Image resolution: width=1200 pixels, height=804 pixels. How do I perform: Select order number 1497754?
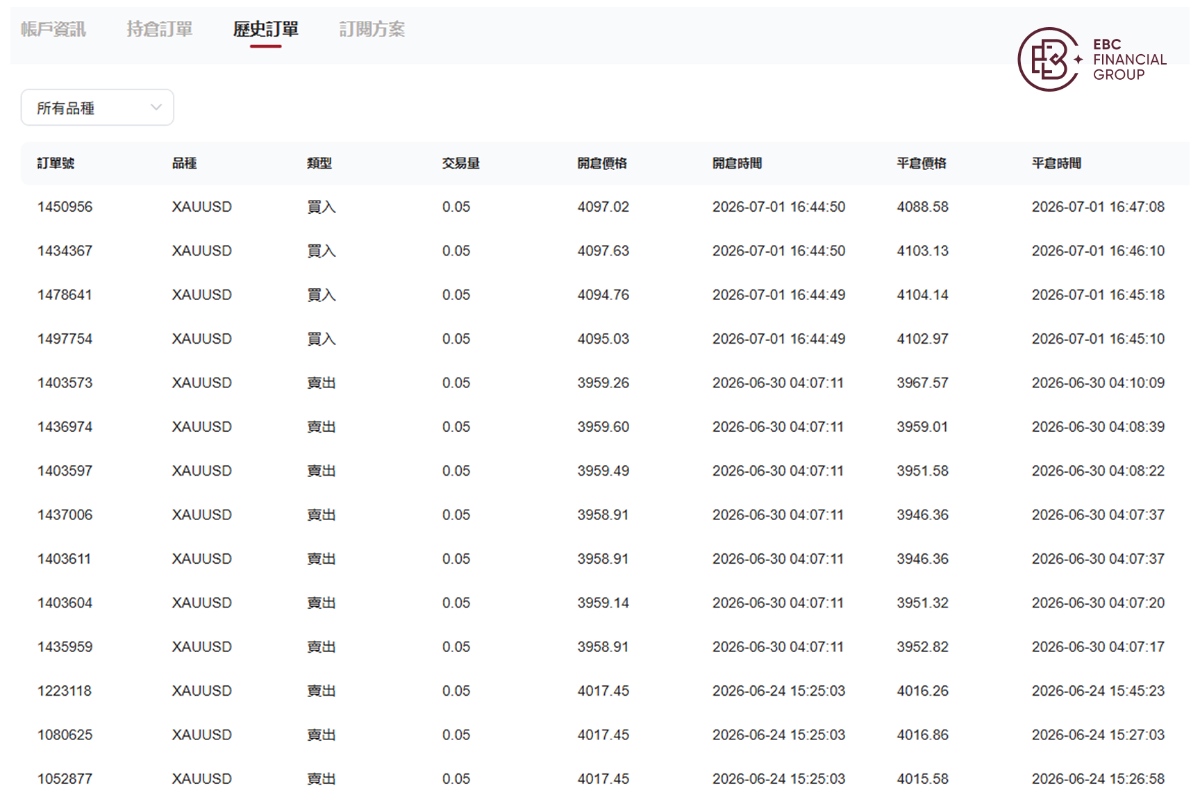click(65, 339)
